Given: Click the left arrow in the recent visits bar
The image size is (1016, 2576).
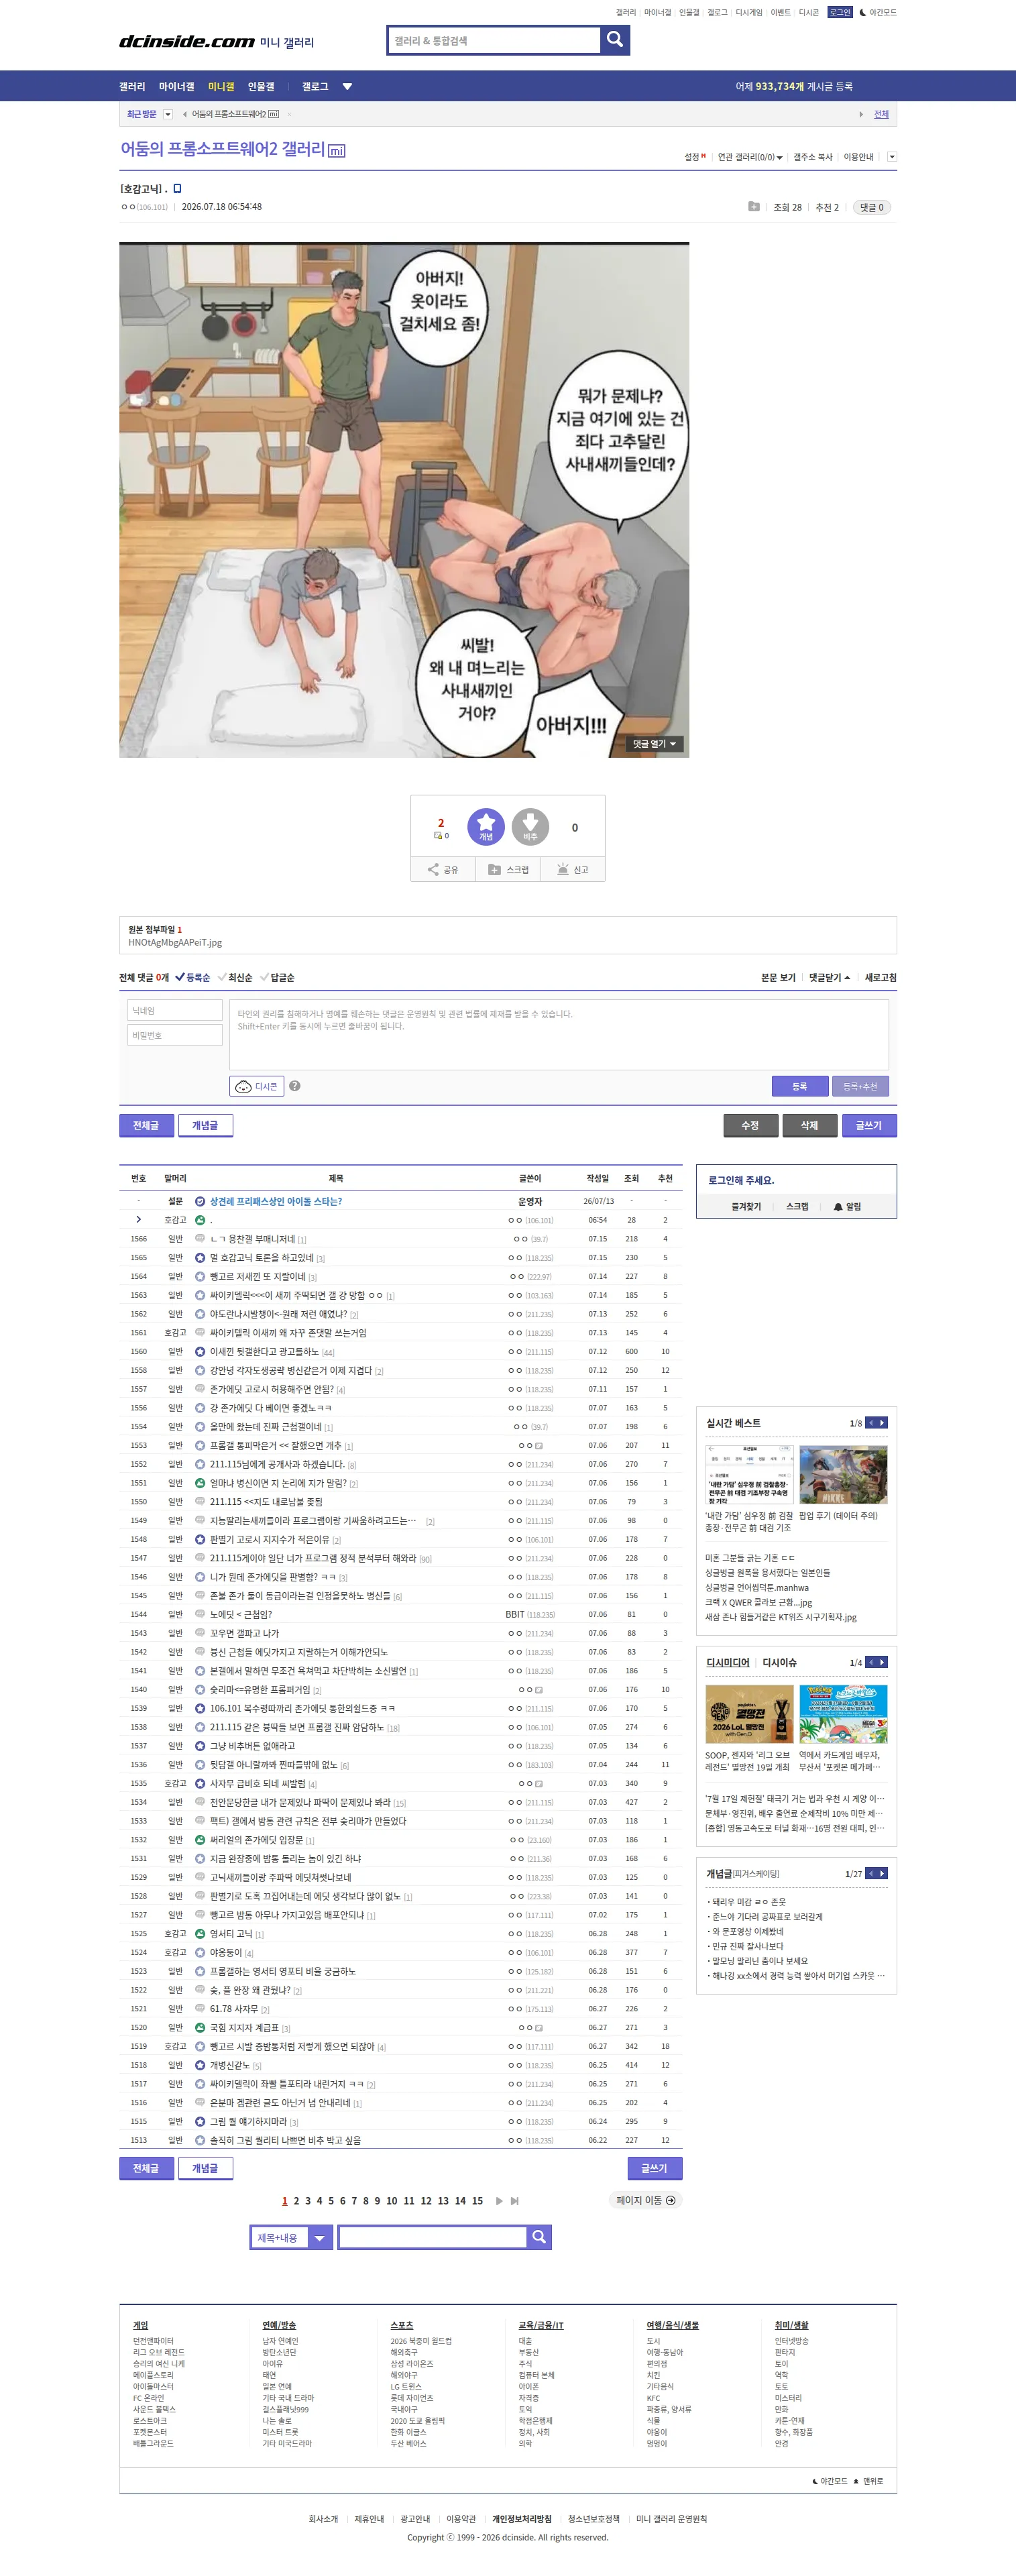Looking at the screenshot, I should point(184,114).
